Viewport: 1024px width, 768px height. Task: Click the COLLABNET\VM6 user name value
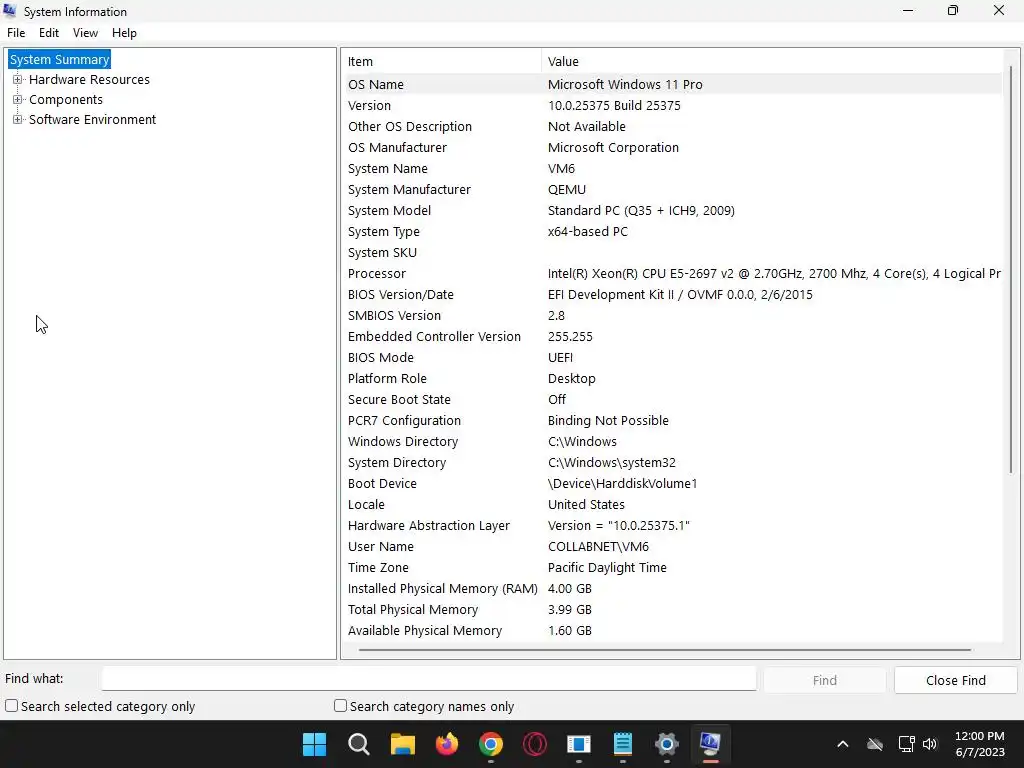(598, 547)
